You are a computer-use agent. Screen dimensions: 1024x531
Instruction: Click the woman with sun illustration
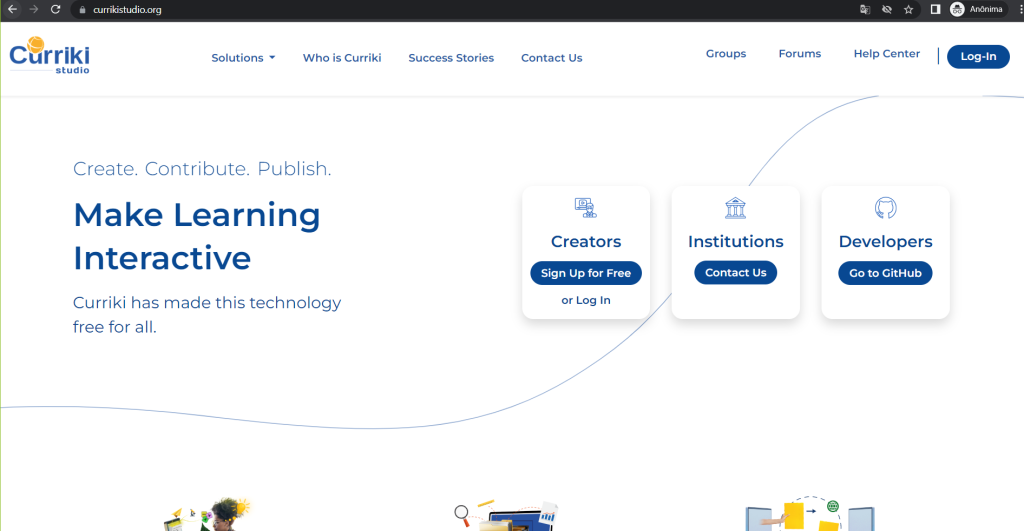(207, 514)
